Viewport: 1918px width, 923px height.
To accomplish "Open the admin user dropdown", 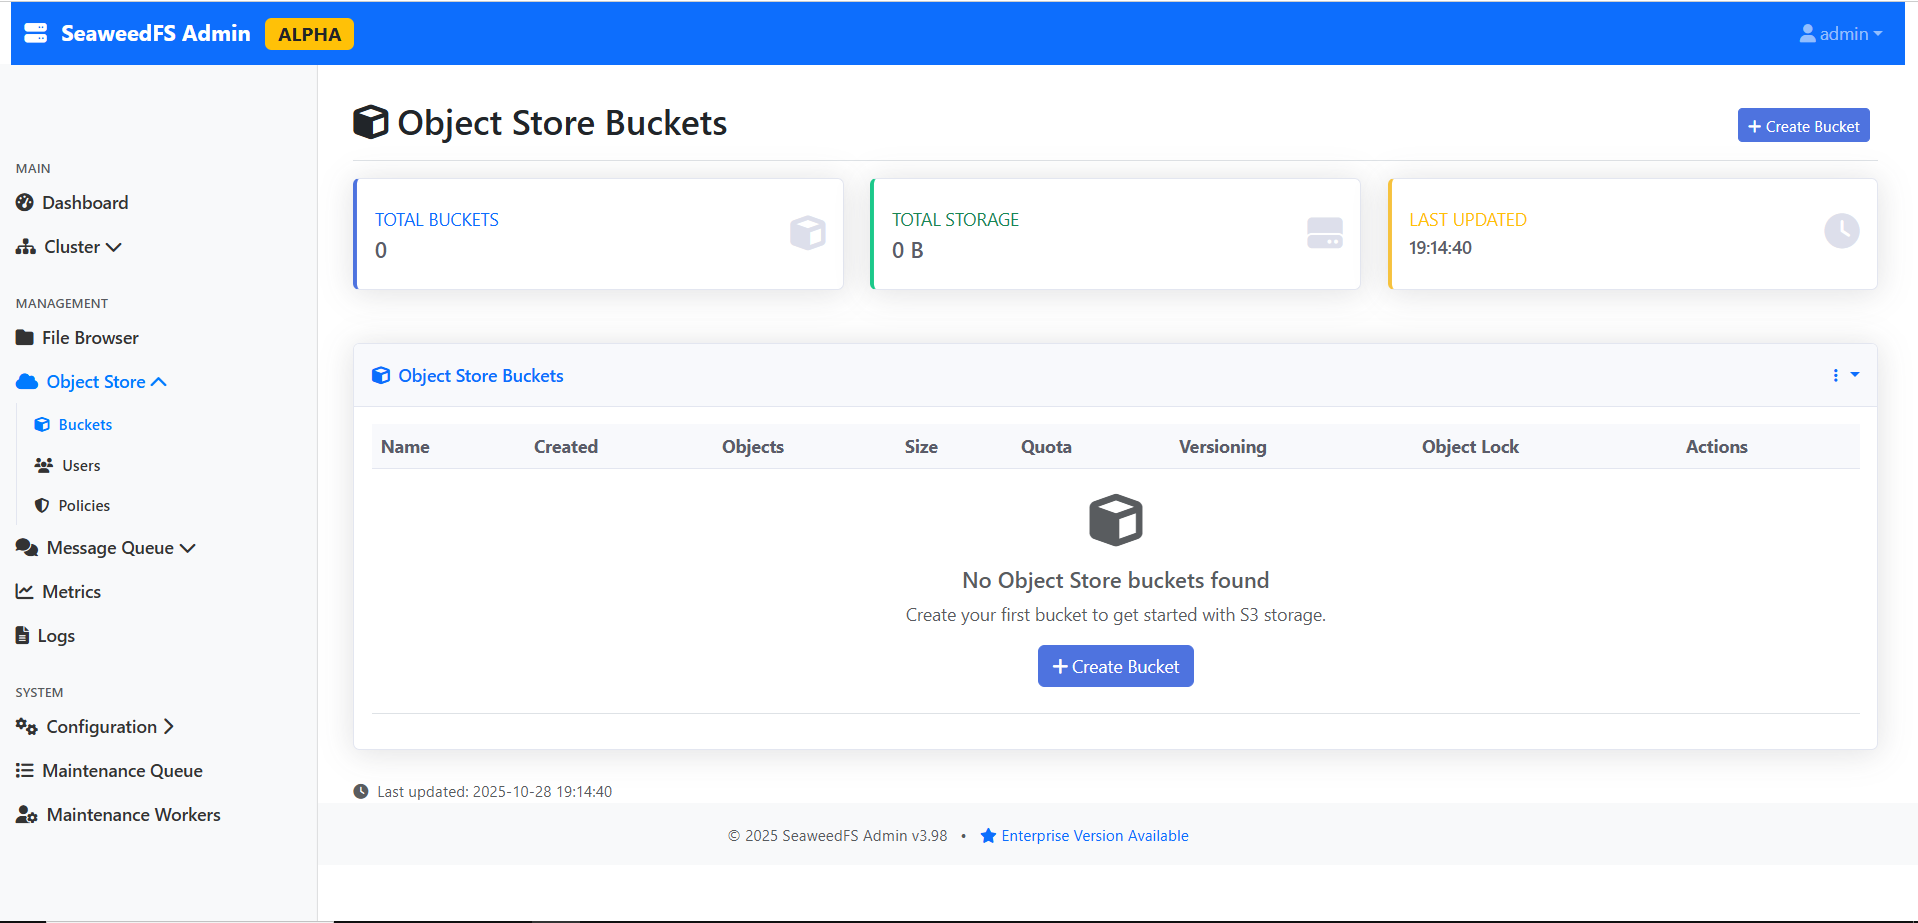I will tap(1840, 34).
